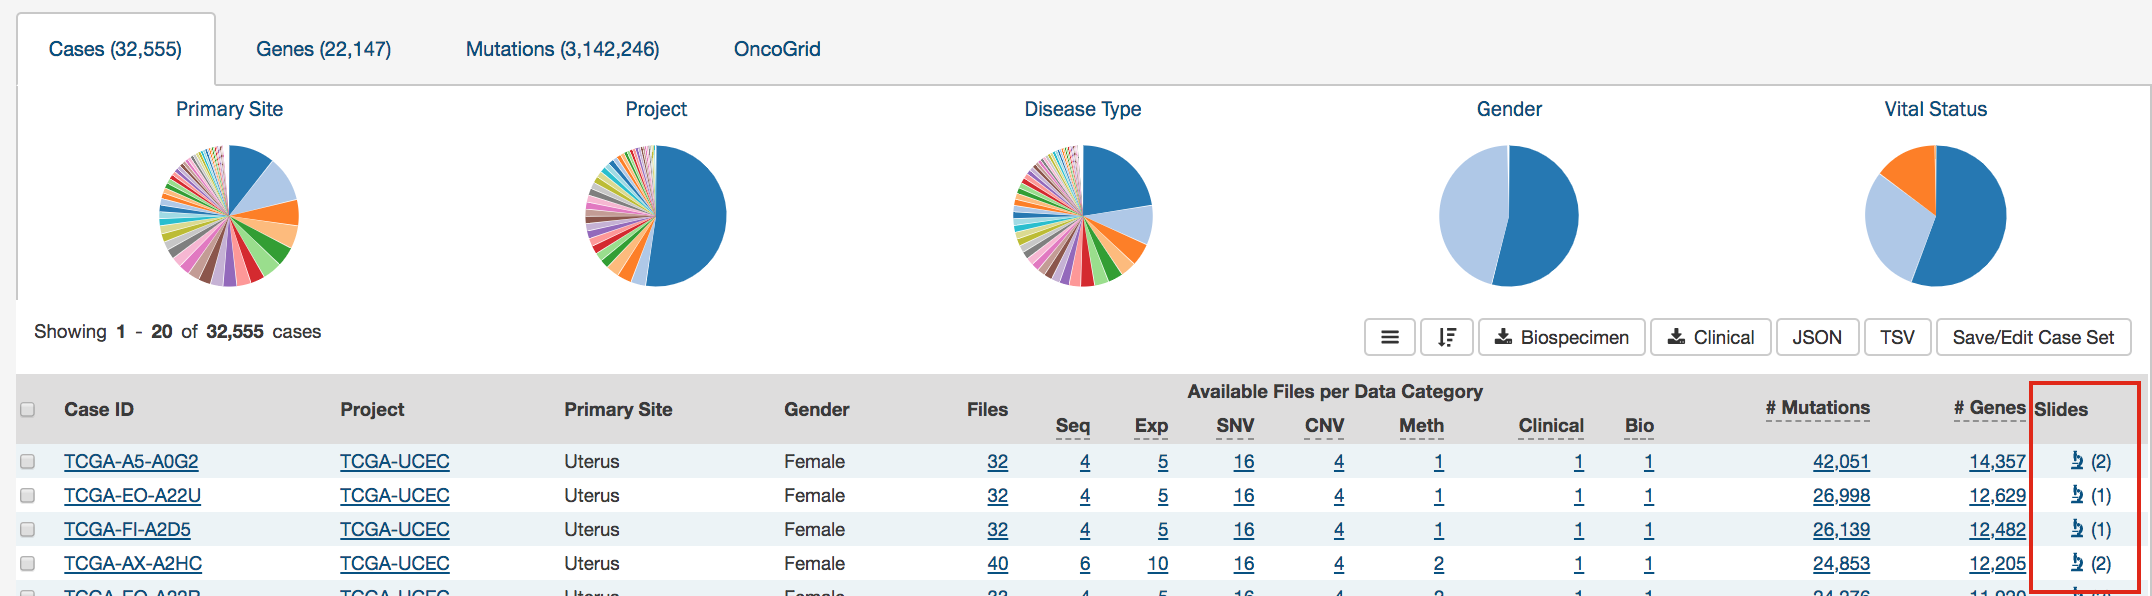Screen dimensions: 2152x596
Task: Open SNV file count 16 for TCGA-A5-A0G2
Action: [x=1244, y=461]
